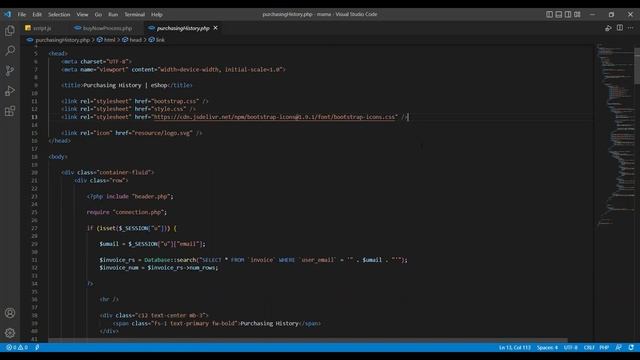
Task: Open the View menu
Action: coord(82,14)
